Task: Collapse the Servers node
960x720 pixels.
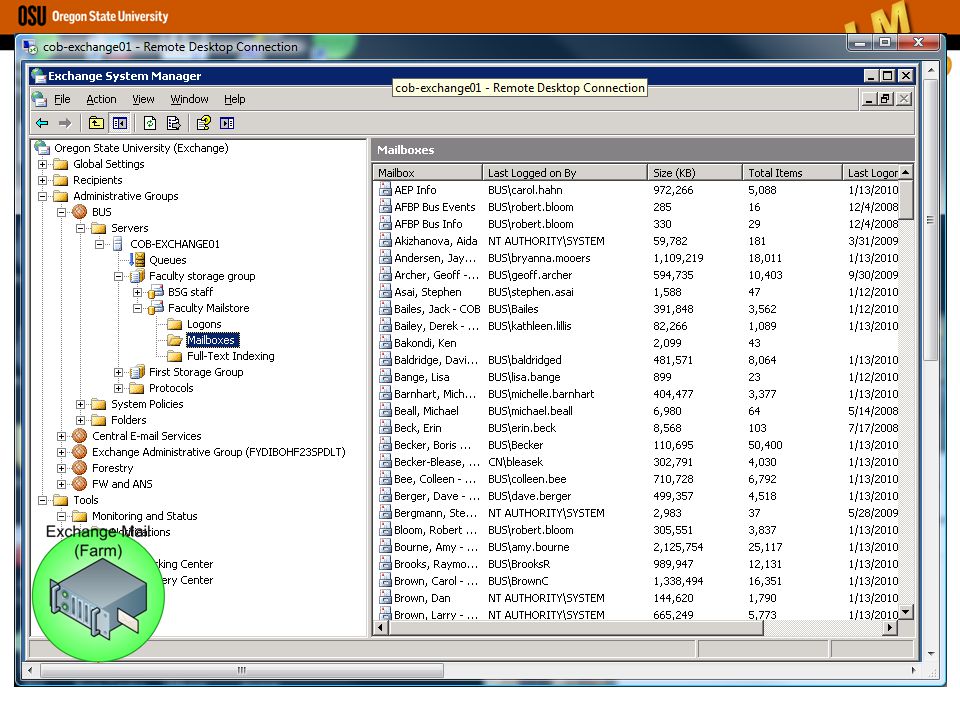Action: [80, 228]
